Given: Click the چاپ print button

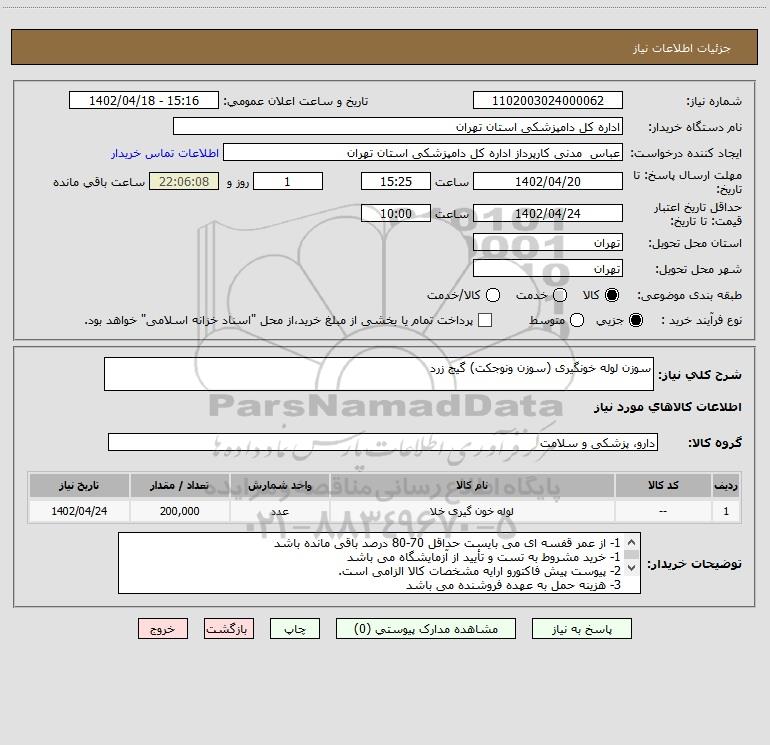Looking at the screenshot, I should coord(295,629).
